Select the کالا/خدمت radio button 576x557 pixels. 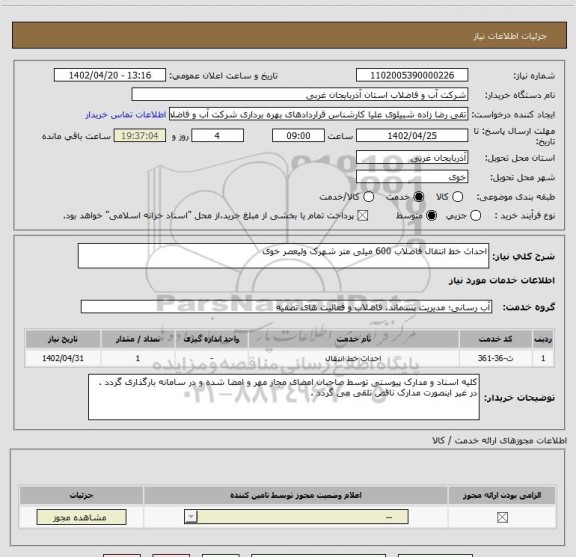[x=368, y=197]
